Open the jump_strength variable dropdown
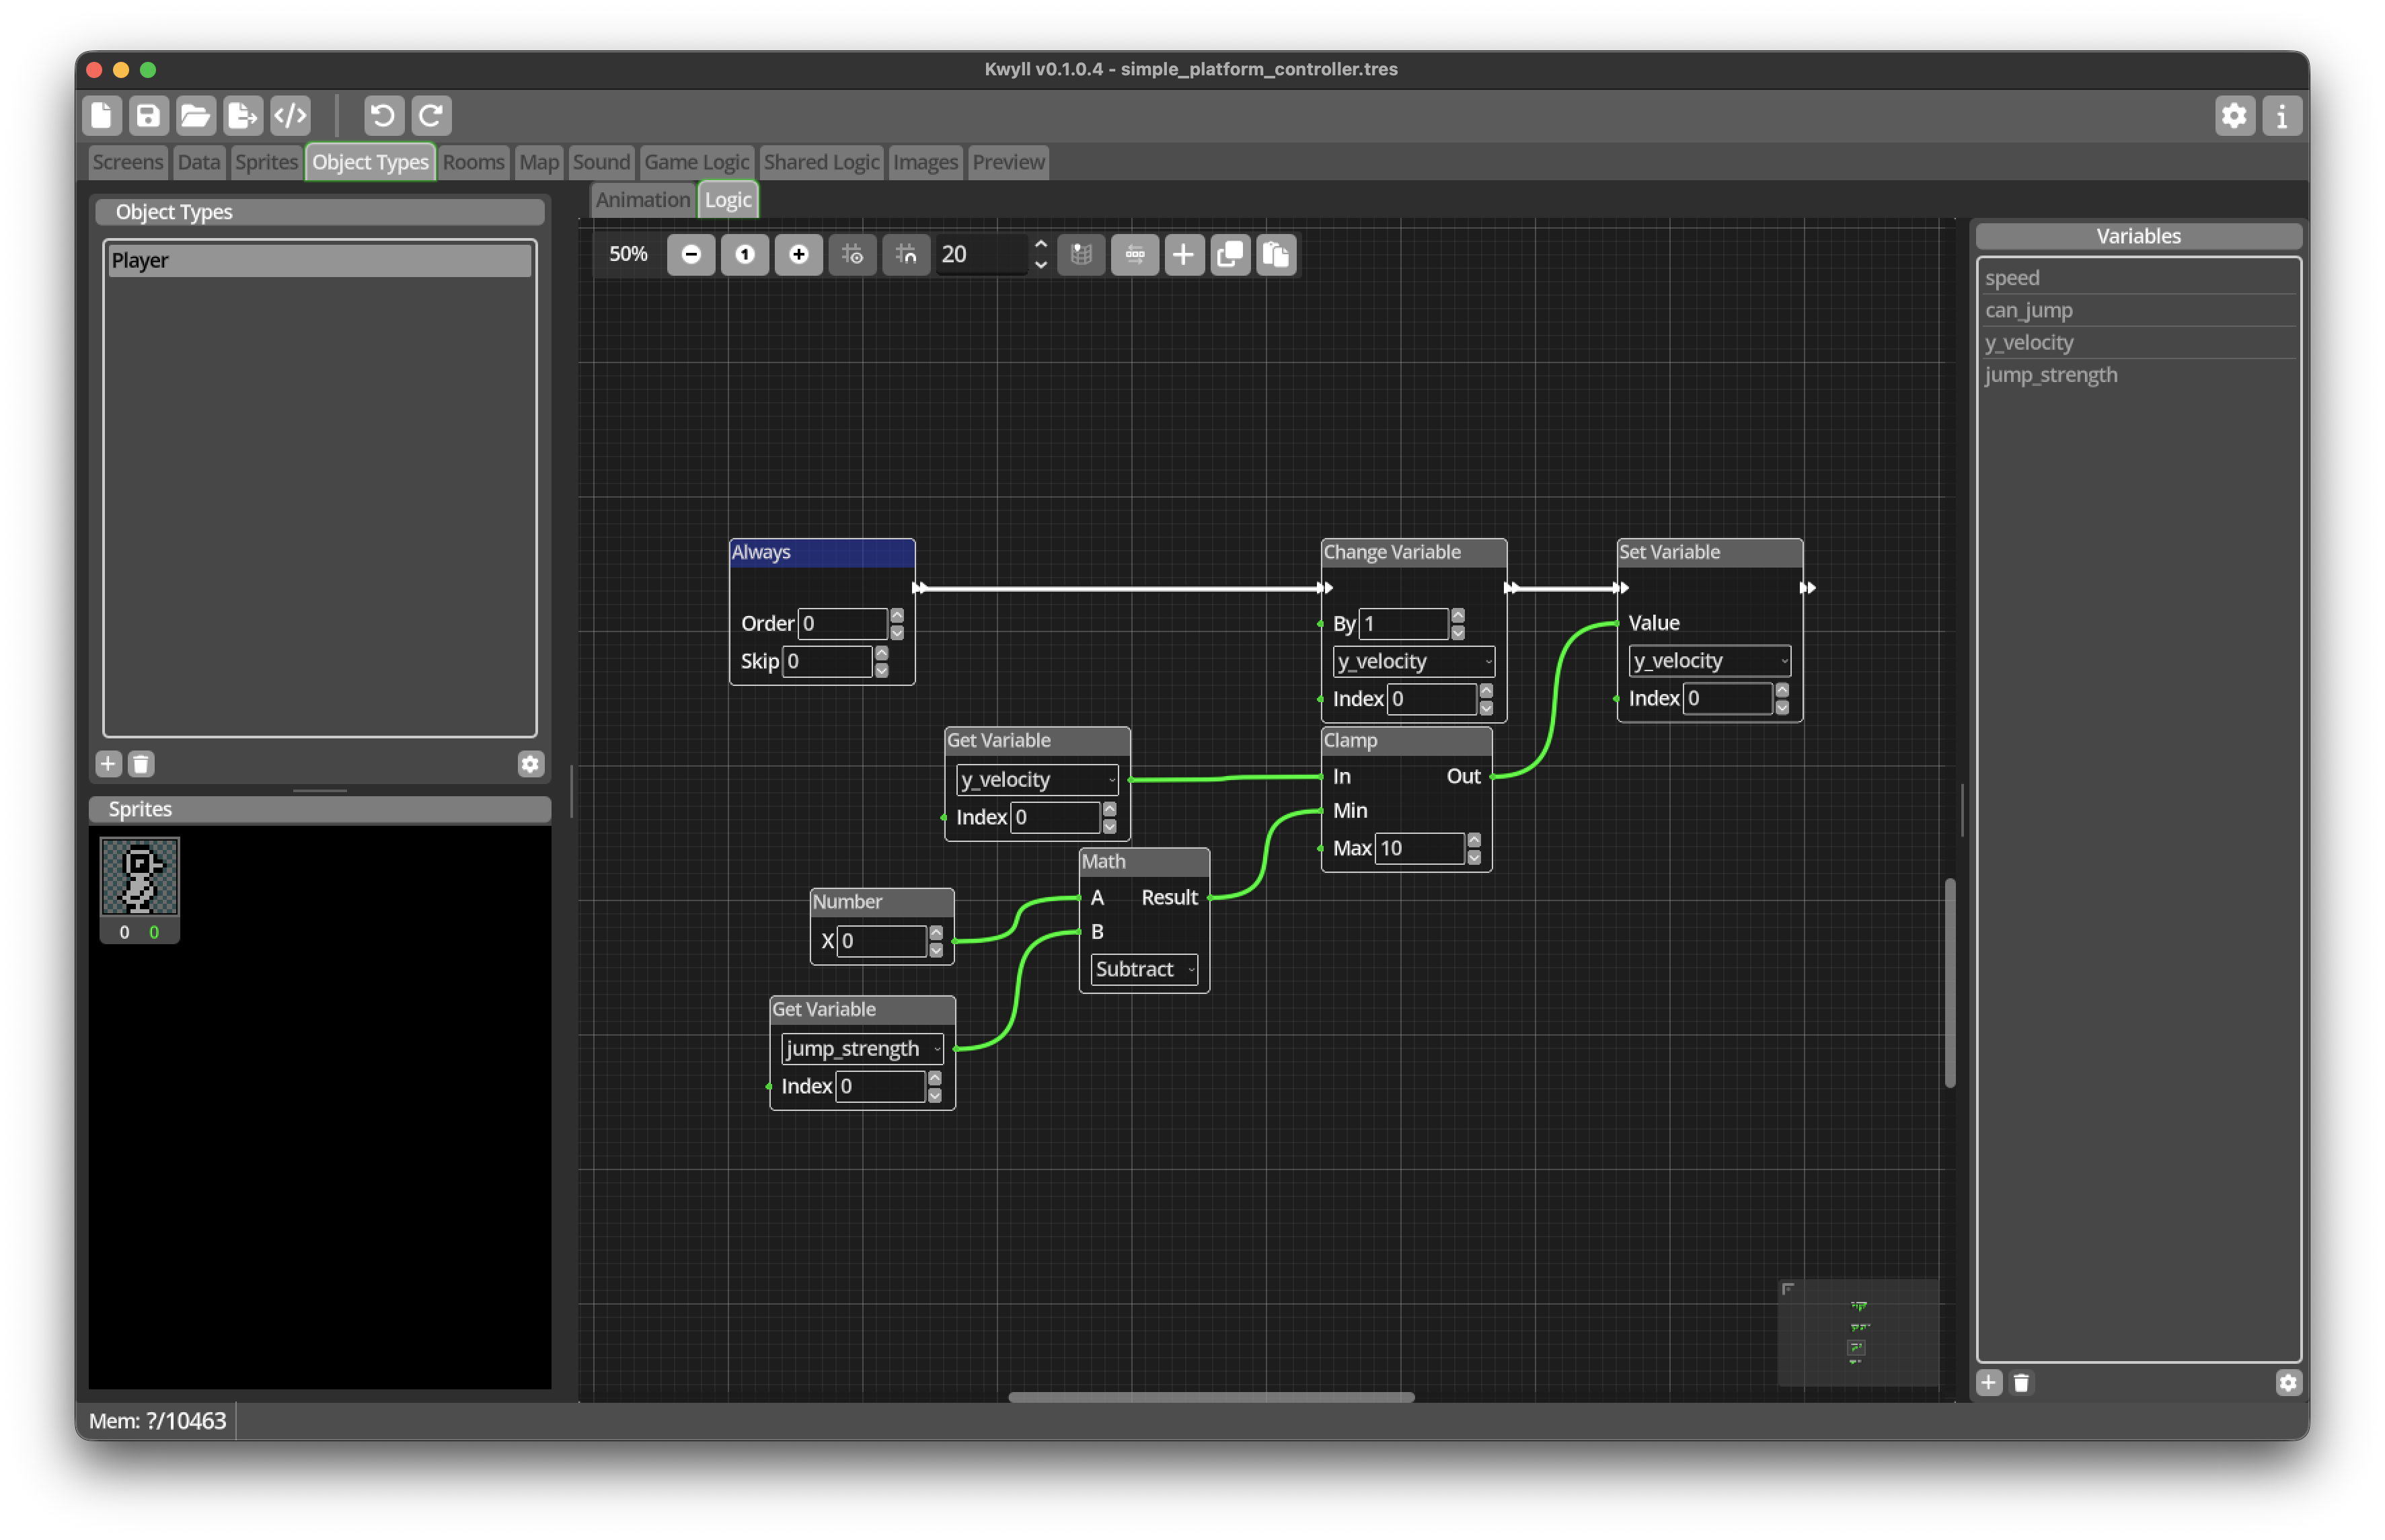This screenshot has width=2385, height=1540. pyautogui.click(x=862, y=1048)
